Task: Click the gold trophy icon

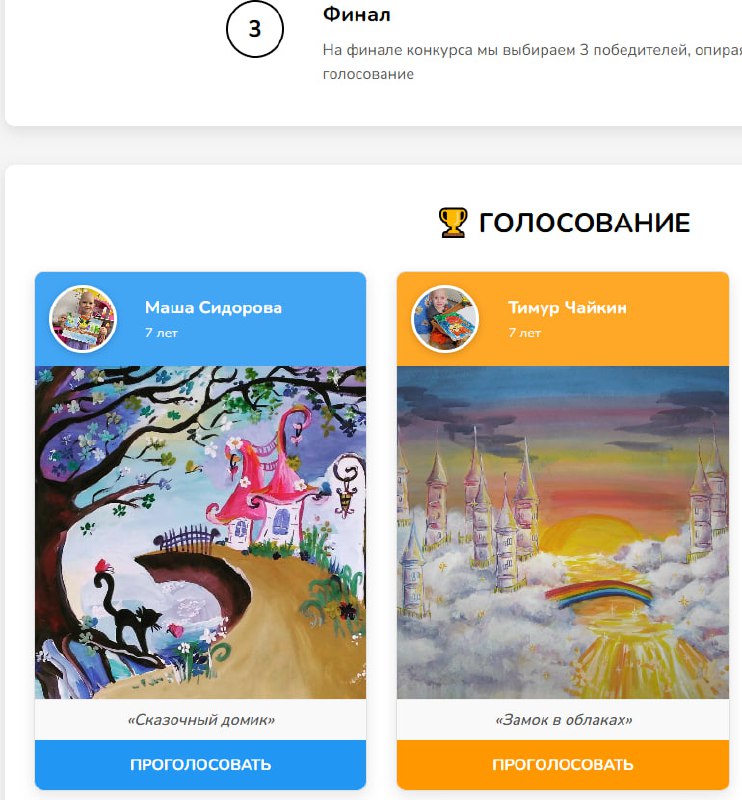Action: (x=453, y=222)
